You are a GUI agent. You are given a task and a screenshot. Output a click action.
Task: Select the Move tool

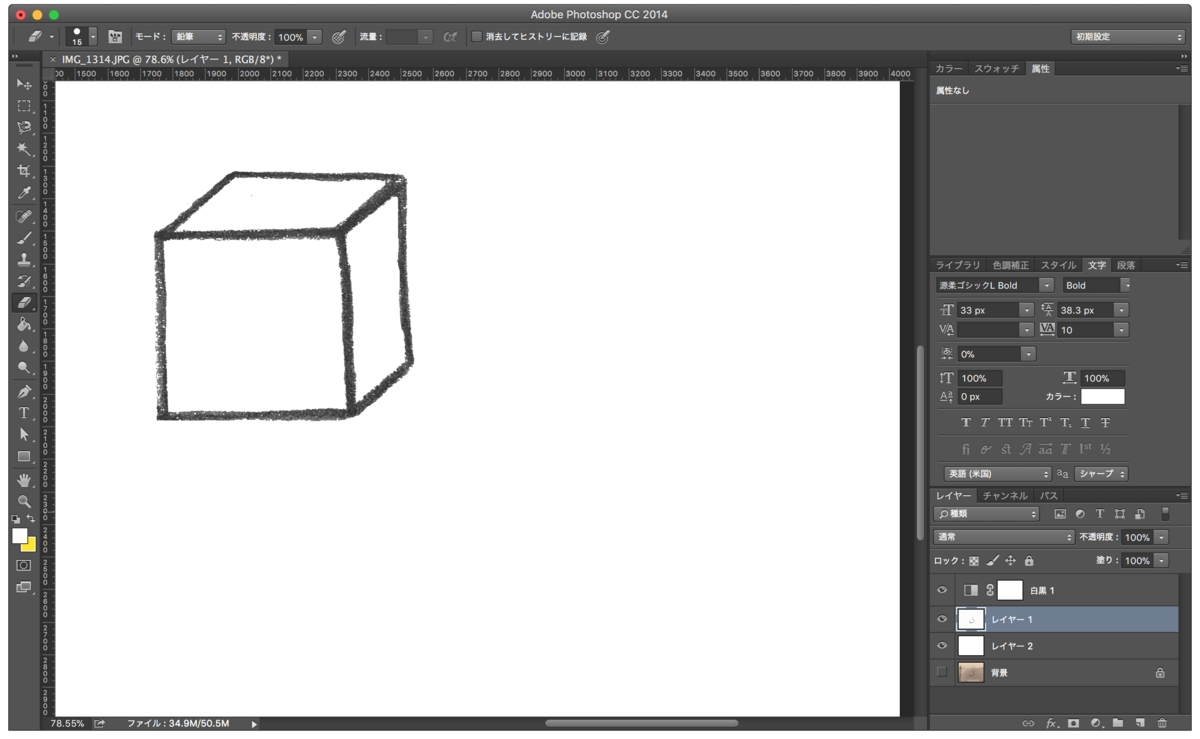[24, 84]
